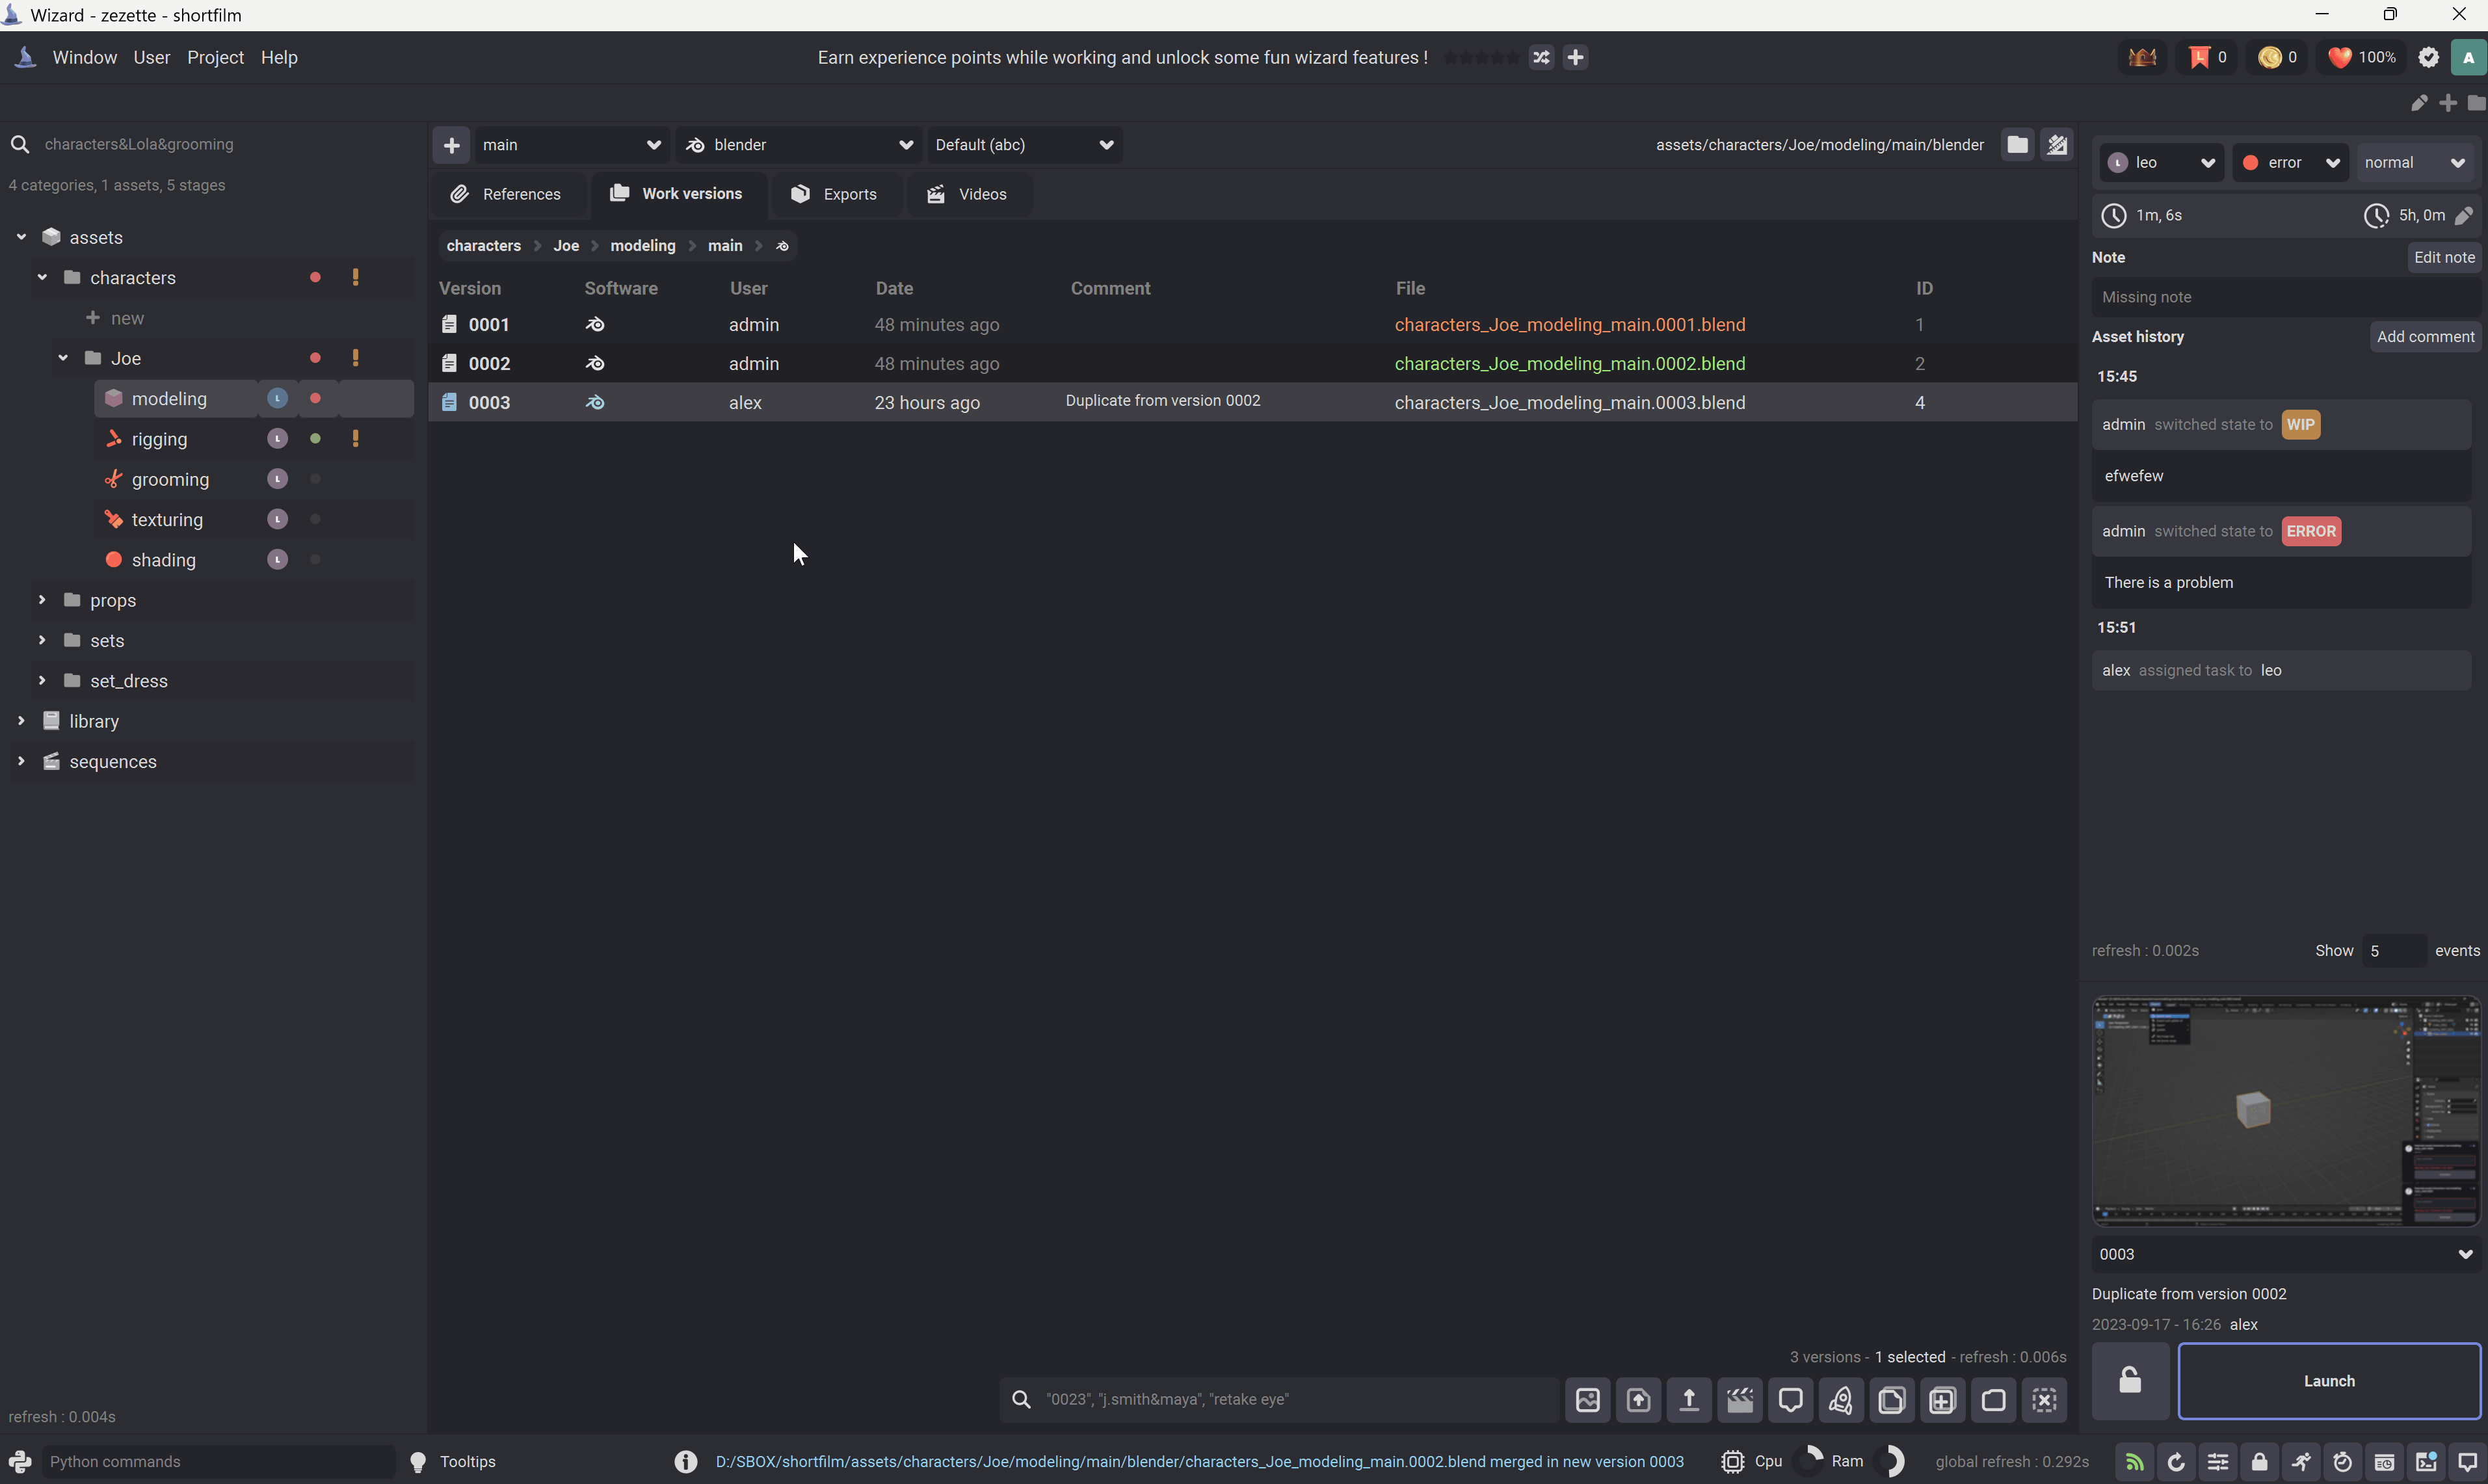Click the plus button in the top banner
Image resolution: width=2488 pixels, height=1484 pixels.
tap(1575, 58)
